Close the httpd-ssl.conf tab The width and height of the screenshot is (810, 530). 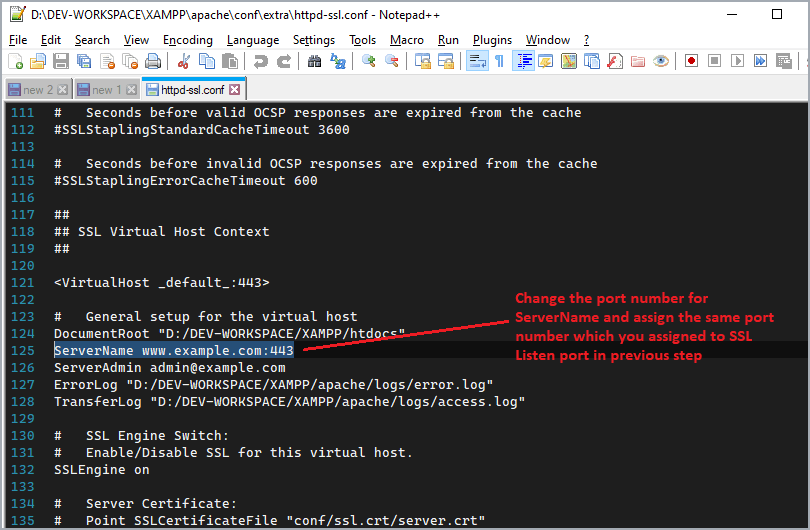(x=235, y=90)
